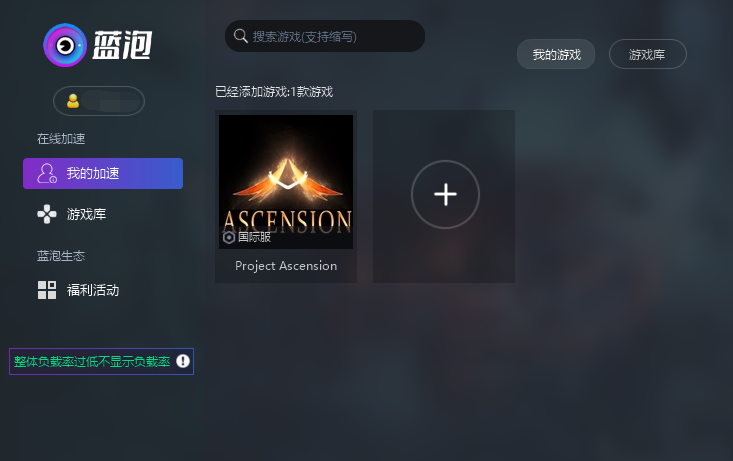Click the plus icon to add a game
The image size is (733, 461).
click(x=446, y=194)
